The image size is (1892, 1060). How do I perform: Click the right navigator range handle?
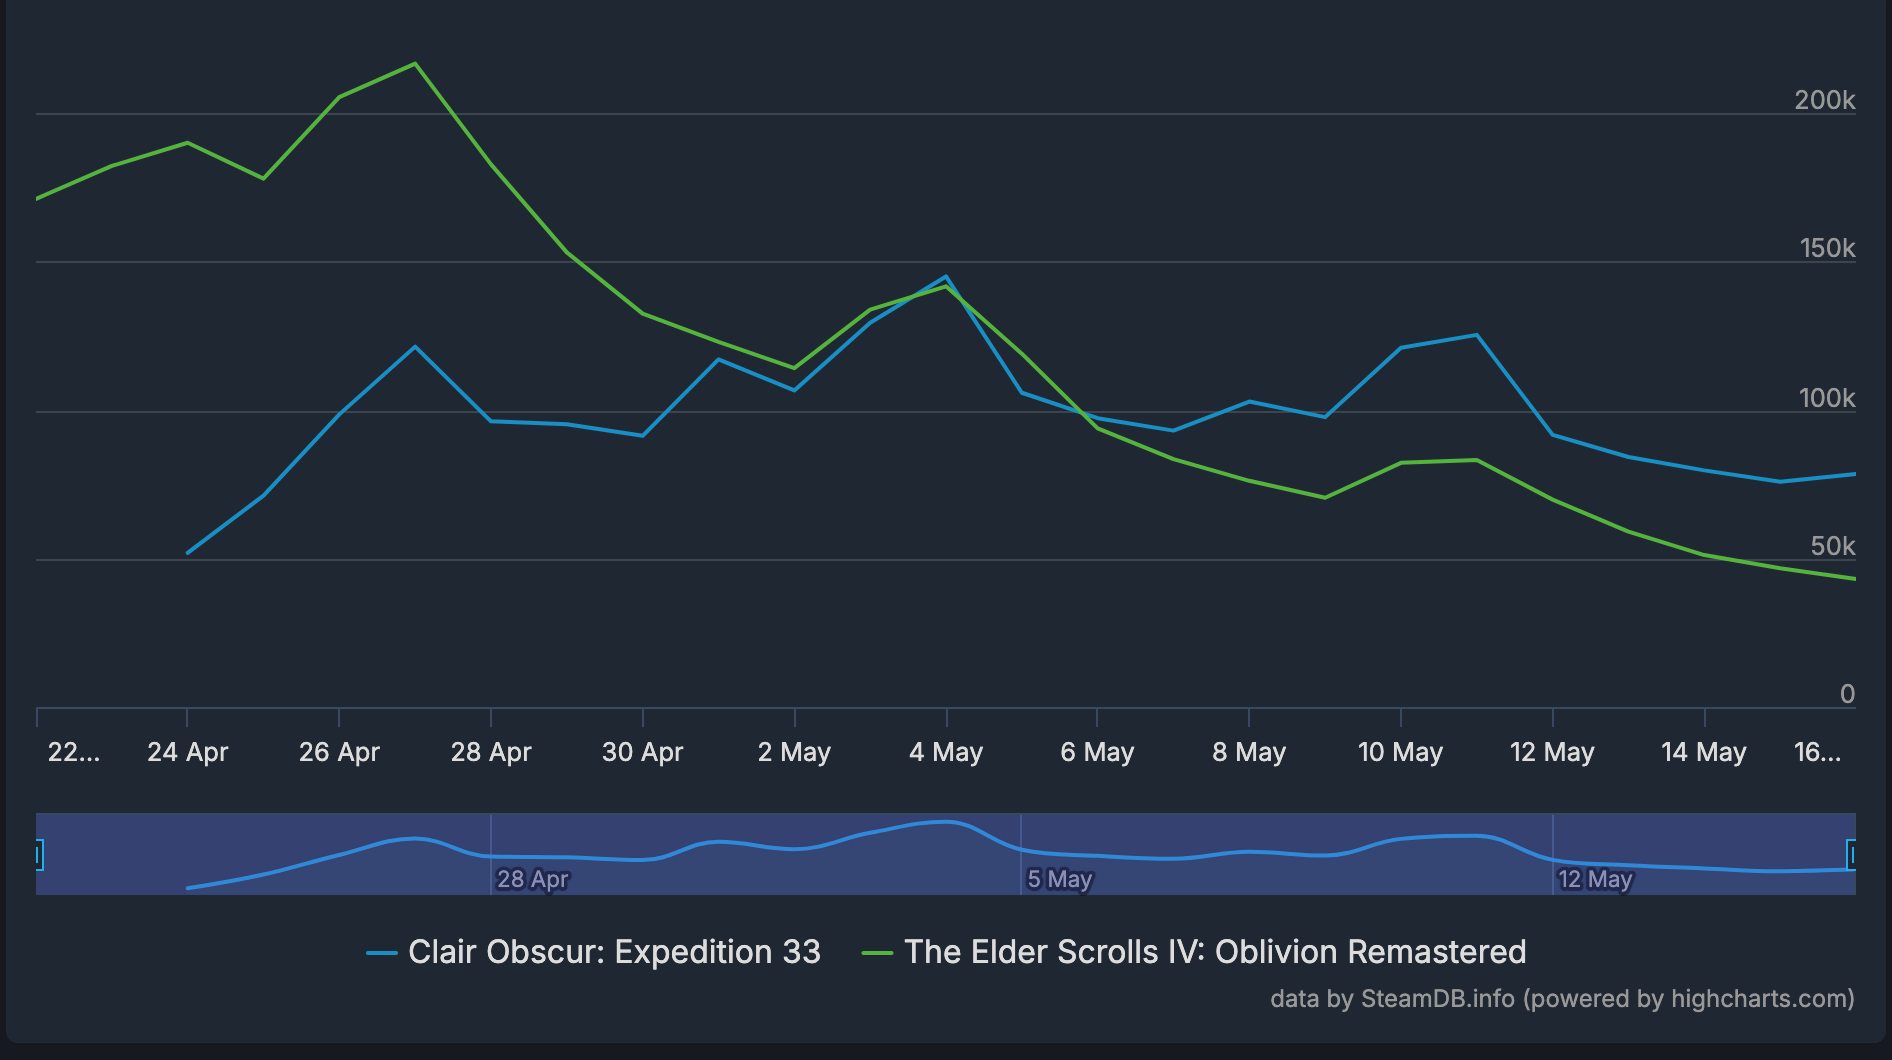pos(1851,855)
